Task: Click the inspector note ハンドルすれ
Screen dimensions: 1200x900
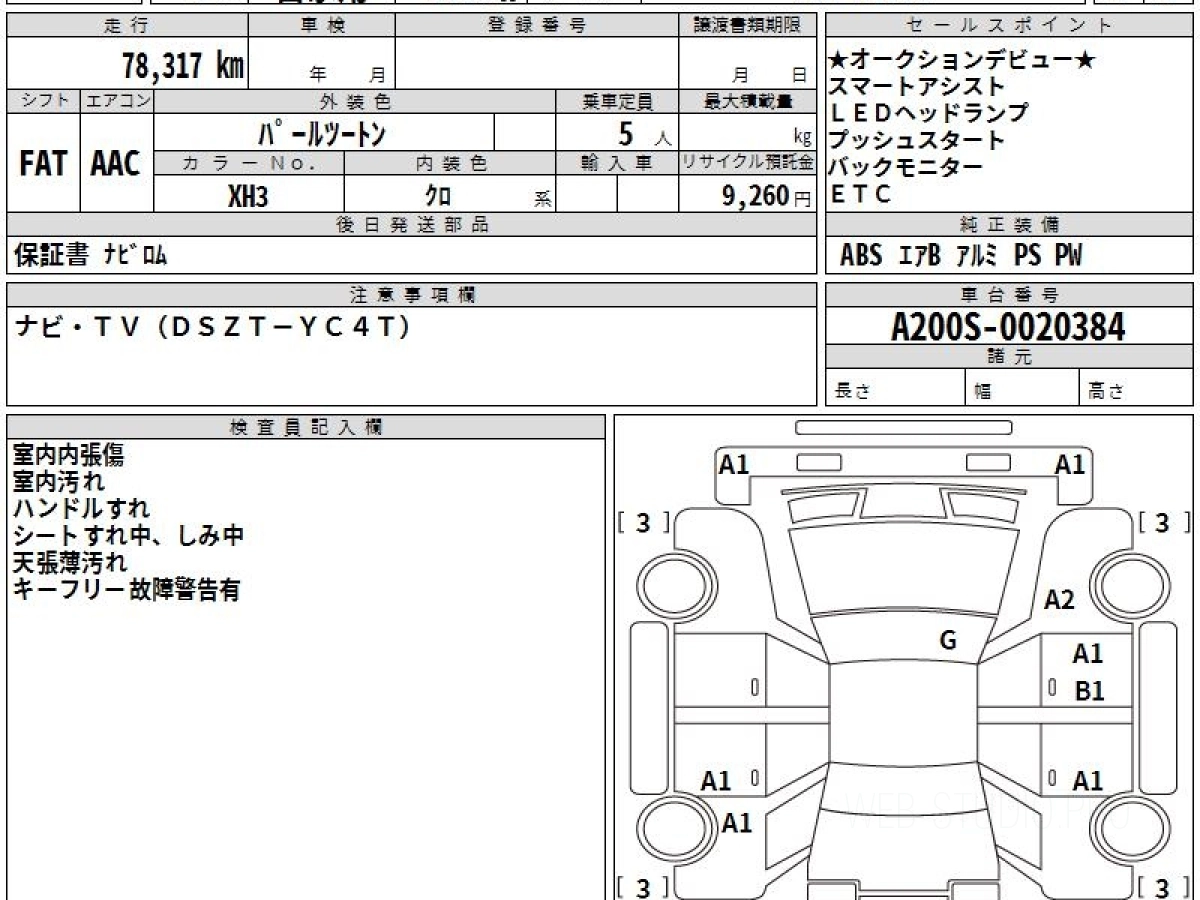Action: tap(81, 509)
